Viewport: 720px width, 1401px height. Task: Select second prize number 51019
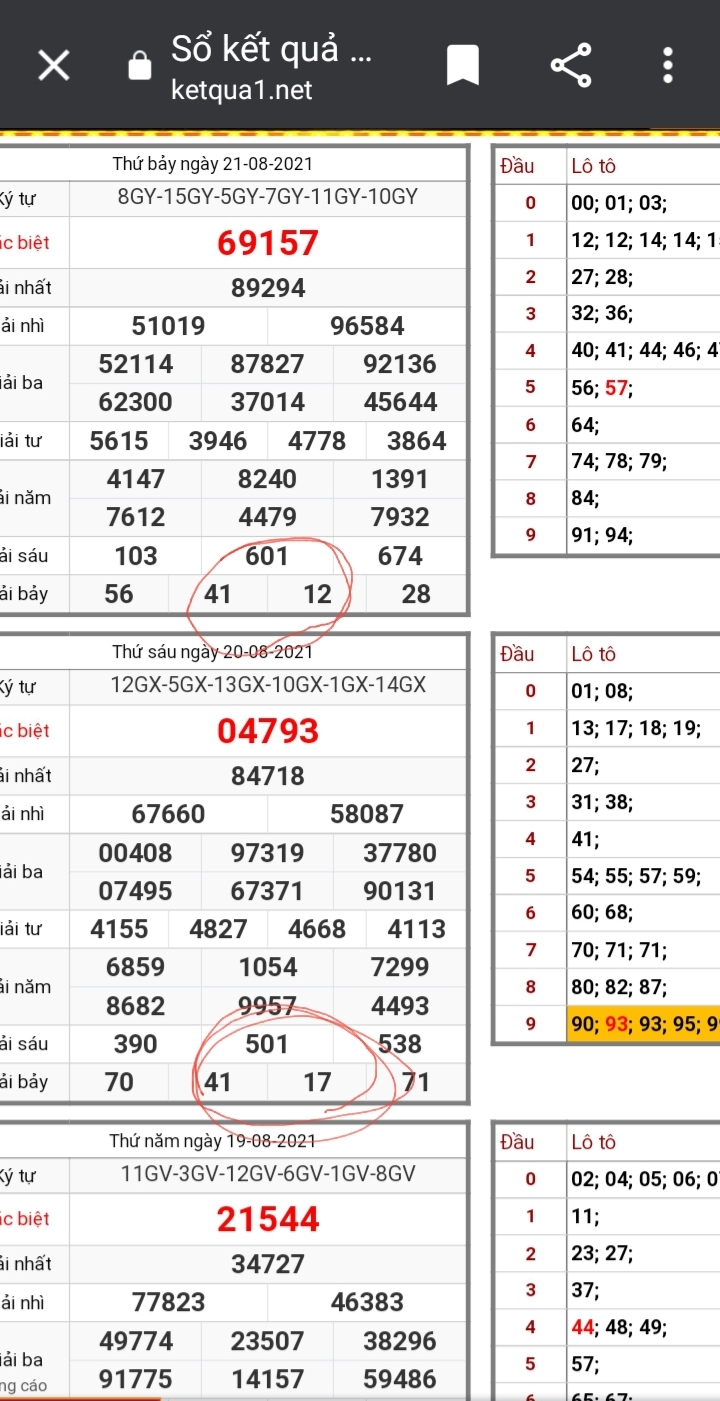169,326
